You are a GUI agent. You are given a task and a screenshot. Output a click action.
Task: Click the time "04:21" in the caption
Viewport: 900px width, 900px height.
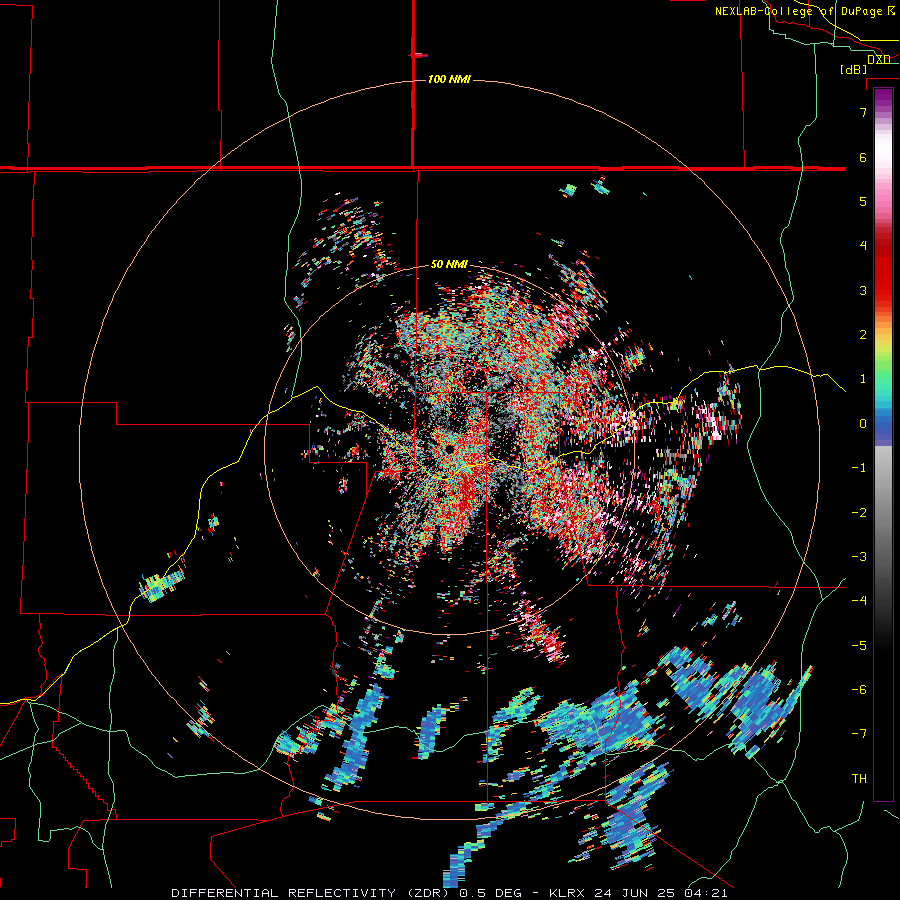(705, 893)
